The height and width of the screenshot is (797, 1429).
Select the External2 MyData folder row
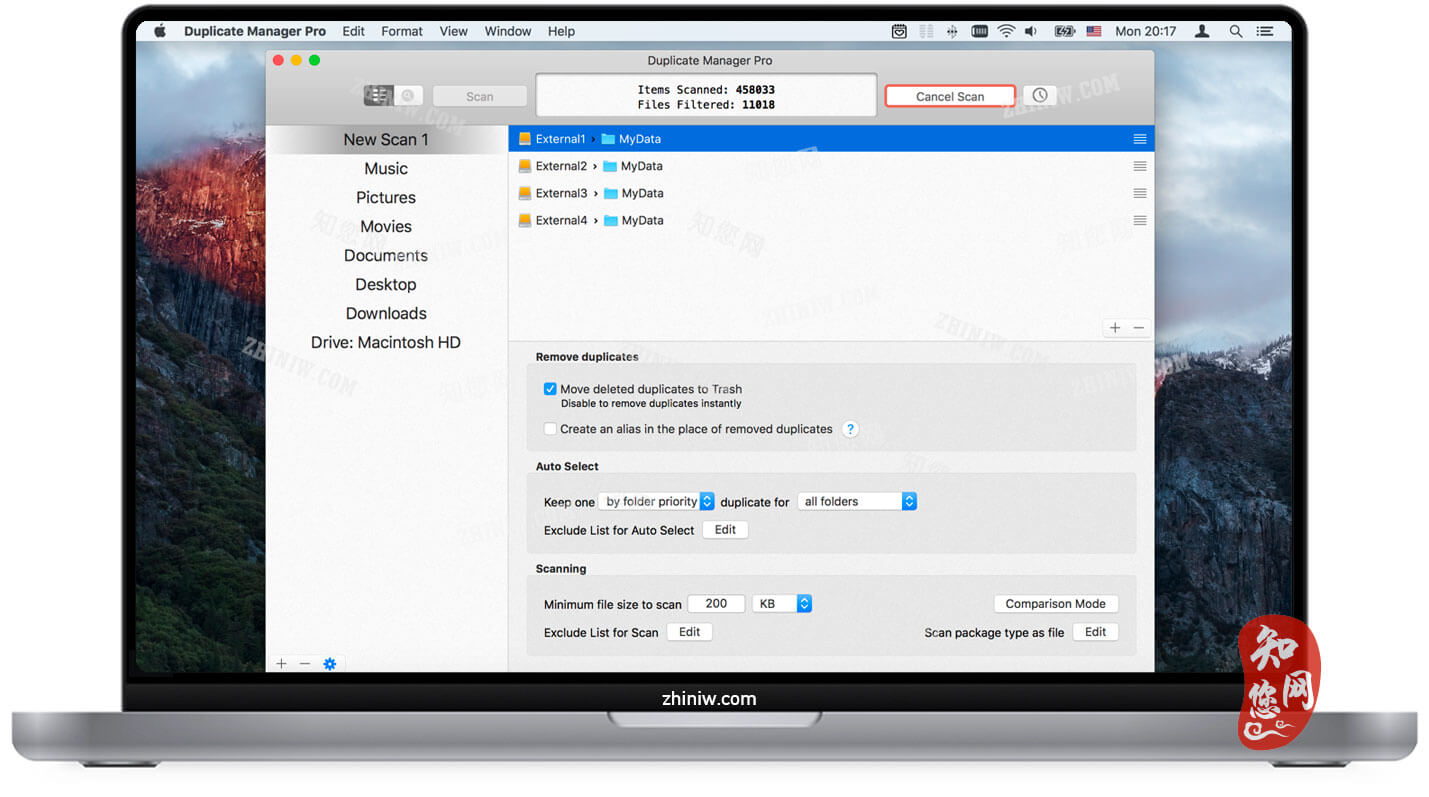click(x=831, y=166)
